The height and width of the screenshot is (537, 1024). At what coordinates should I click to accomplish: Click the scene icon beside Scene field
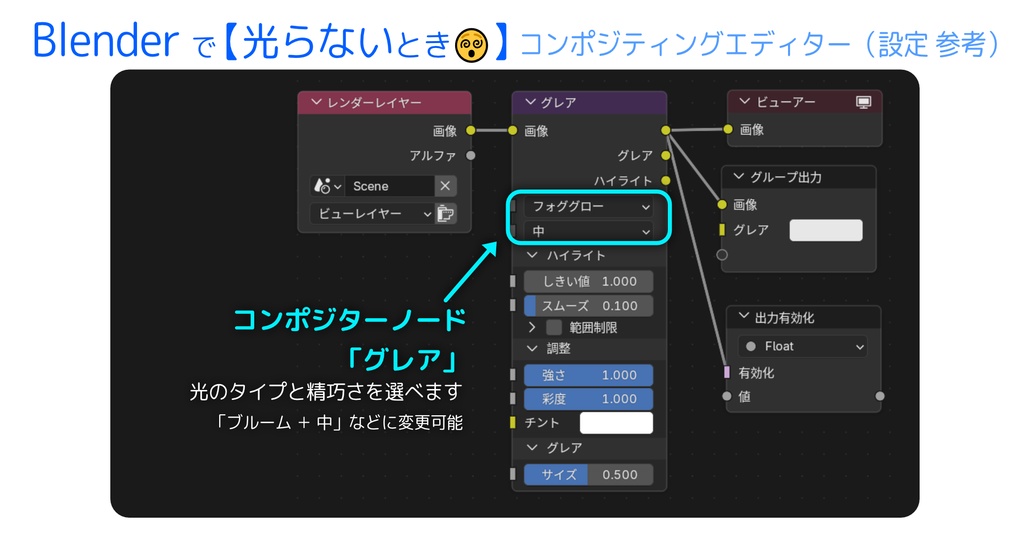coord(322,186)
